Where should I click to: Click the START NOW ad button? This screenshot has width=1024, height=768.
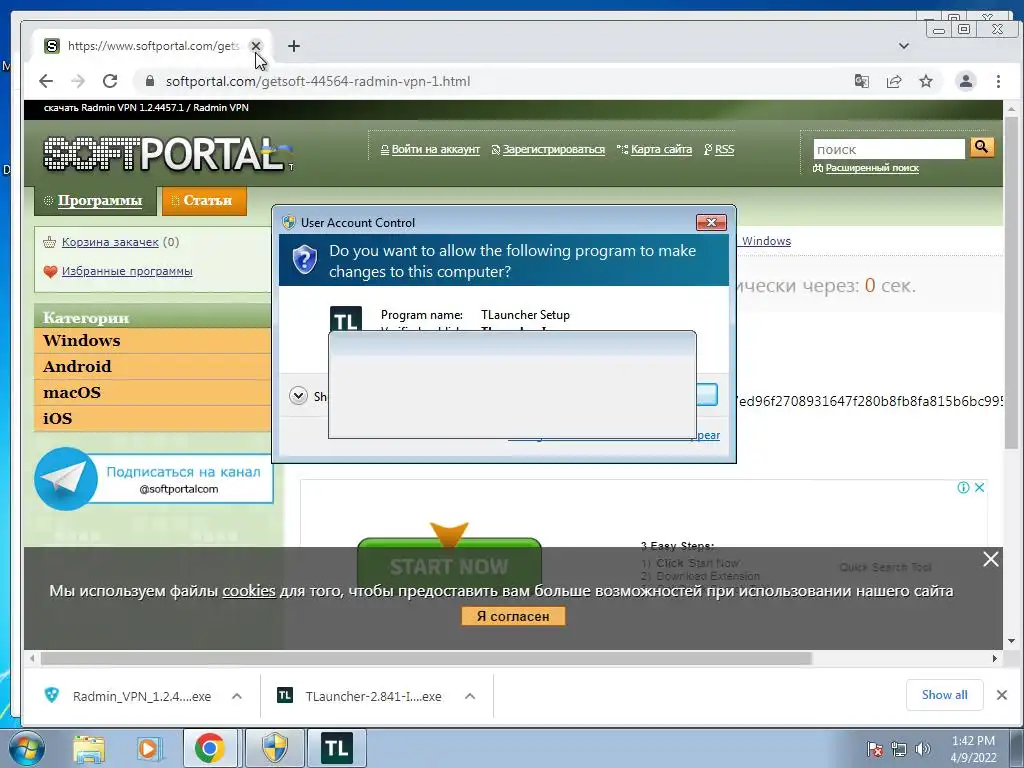449,564
